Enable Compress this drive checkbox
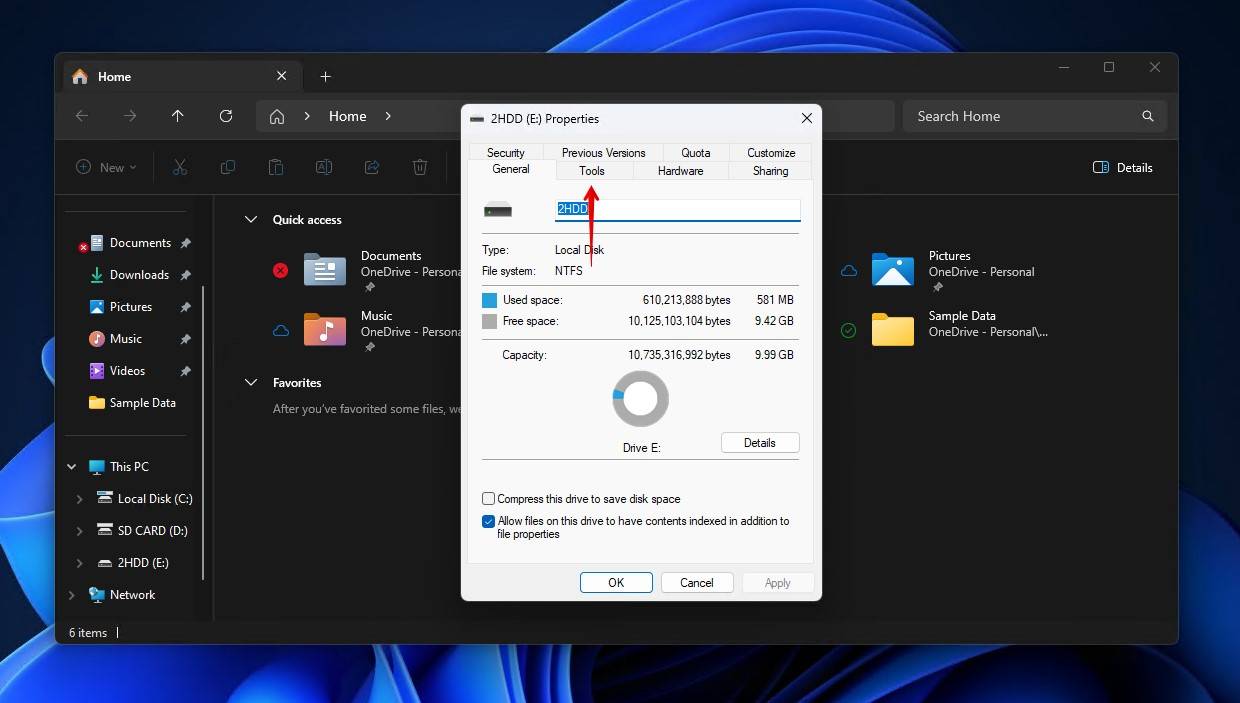 (x=489, y=499)
